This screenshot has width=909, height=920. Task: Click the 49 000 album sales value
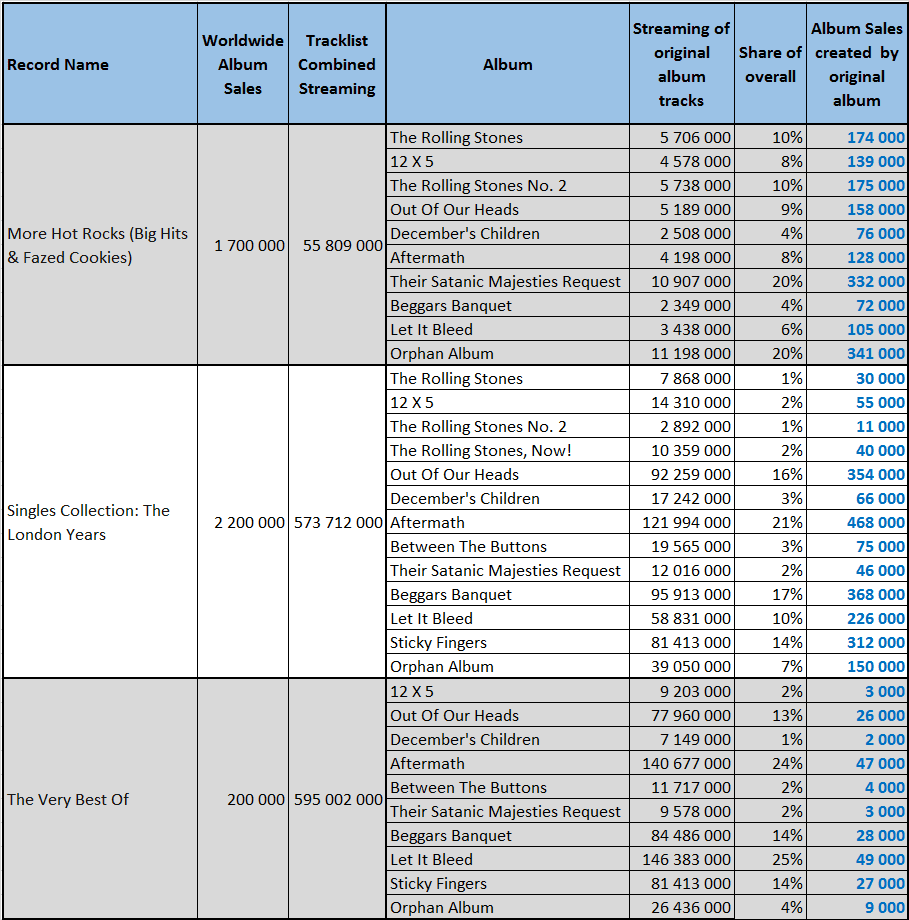(x=880, y=860)
